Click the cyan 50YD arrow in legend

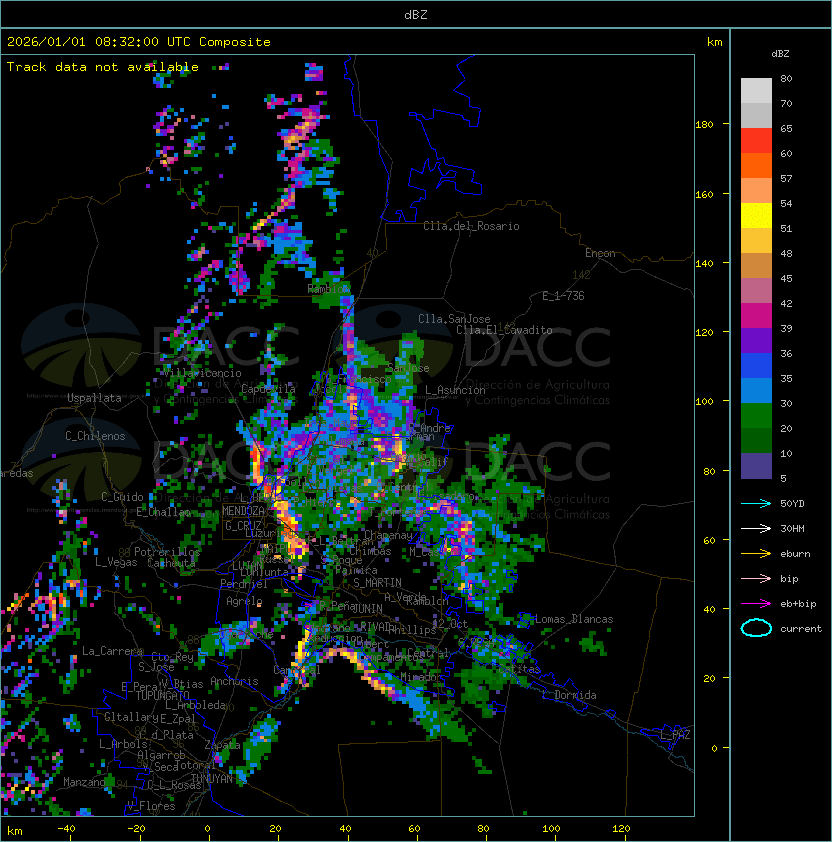coord(756,503)
